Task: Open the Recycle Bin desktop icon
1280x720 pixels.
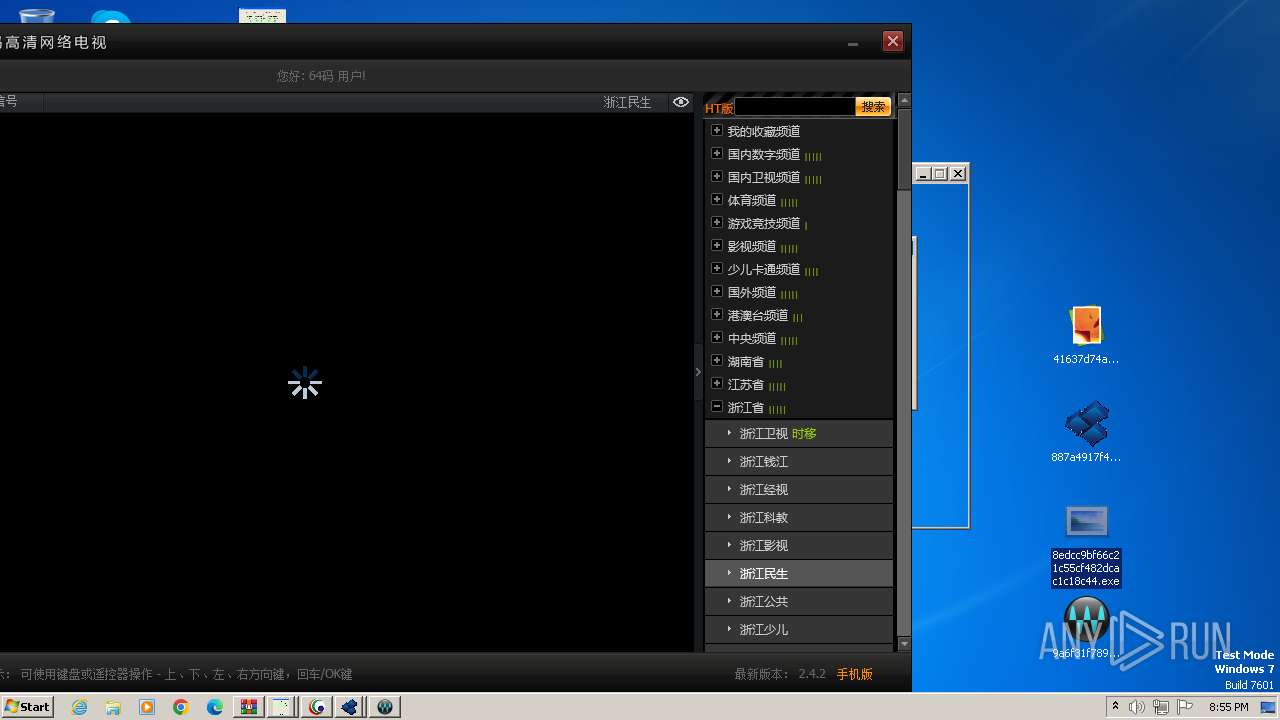Action: [x=37, y=15]
